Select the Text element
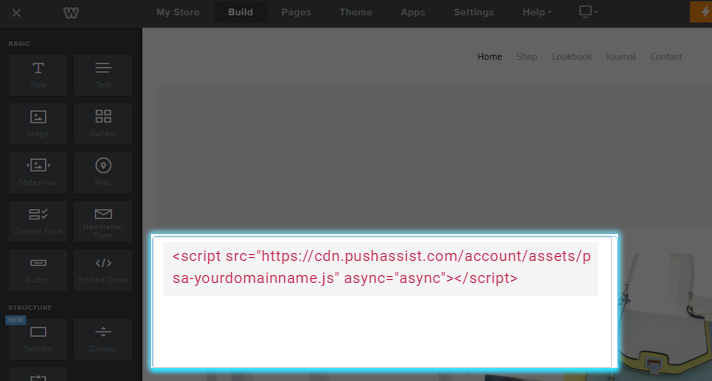Viewport: 712px width, 381px height. pos(103,75)
